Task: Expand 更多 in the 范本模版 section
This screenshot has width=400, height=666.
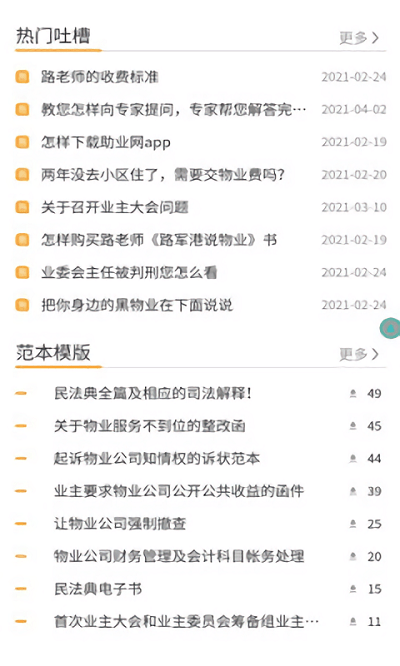Action: (359, 354)
